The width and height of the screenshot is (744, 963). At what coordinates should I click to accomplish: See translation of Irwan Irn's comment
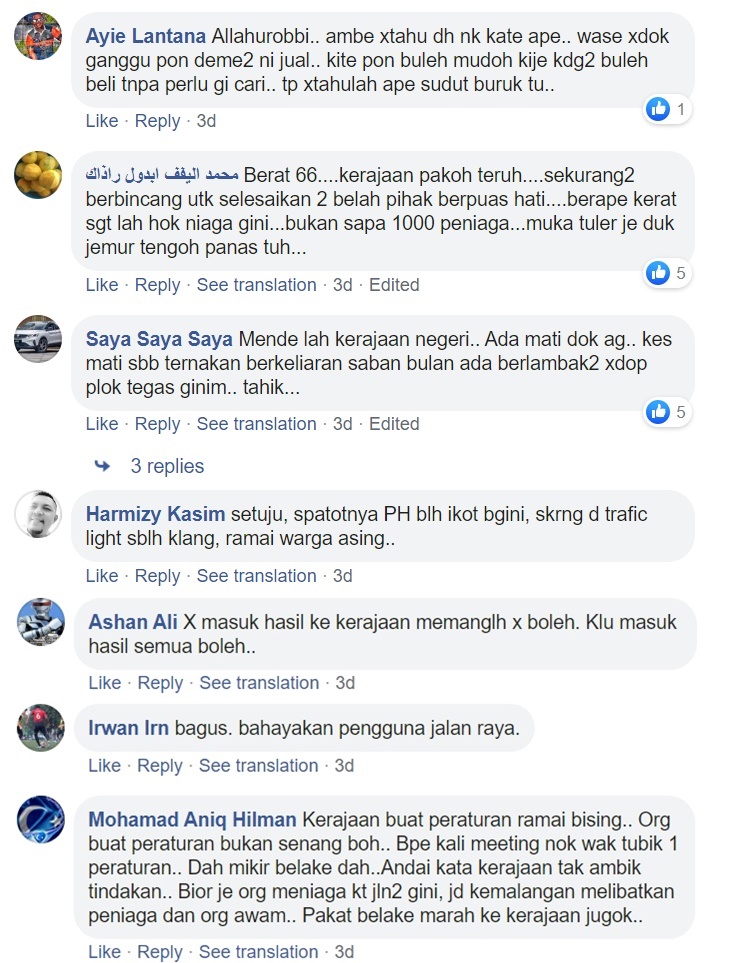(x=259, y=766)
